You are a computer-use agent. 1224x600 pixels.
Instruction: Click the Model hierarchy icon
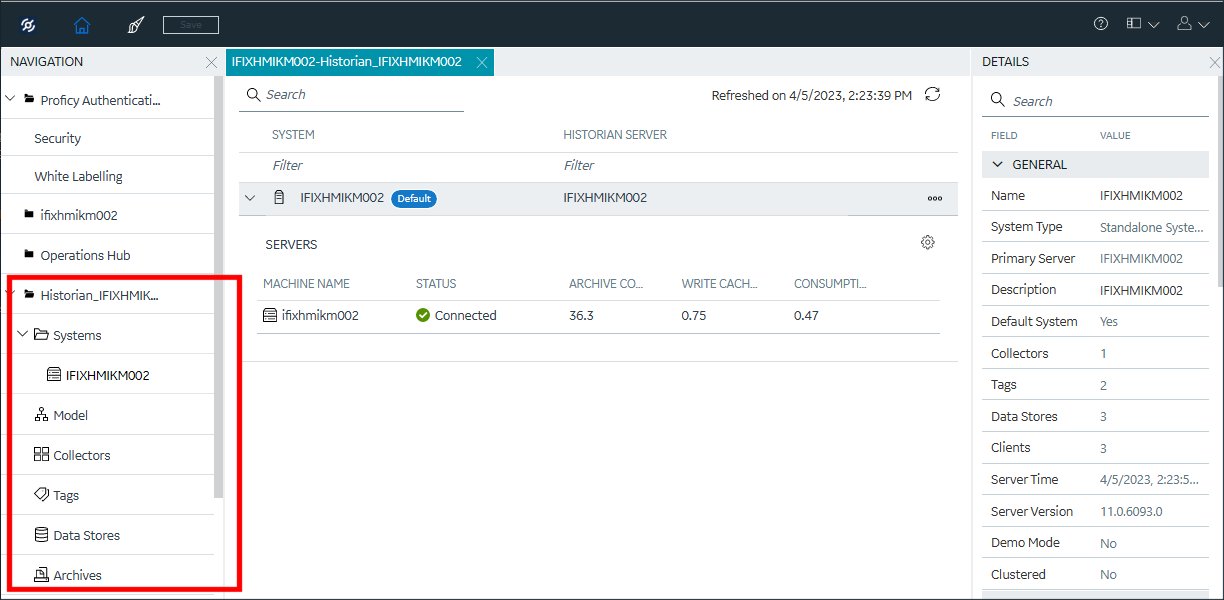point(41,415)
